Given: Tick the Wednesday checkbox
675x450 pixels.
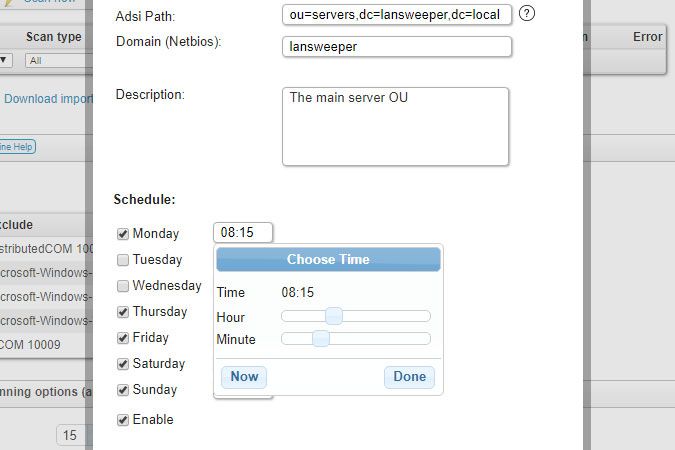Looking at the screenshot, I should 123,286.
